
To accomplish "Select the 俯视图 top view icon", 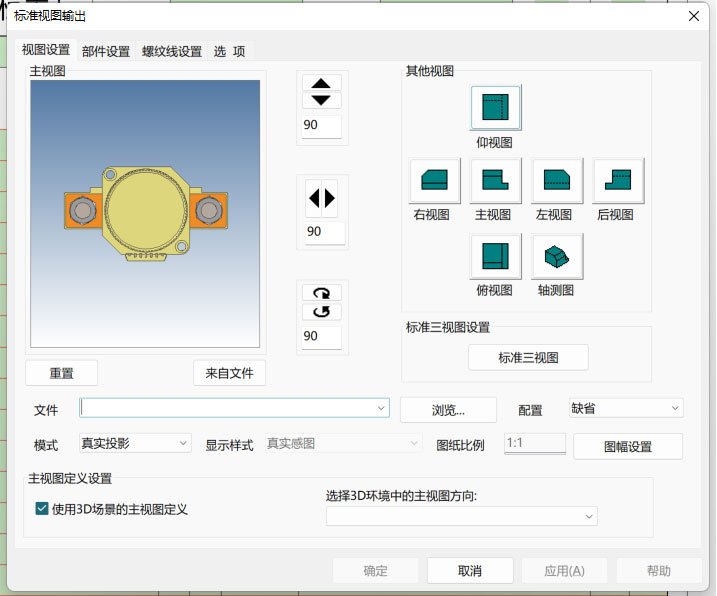I will click(x=495, y=256).
